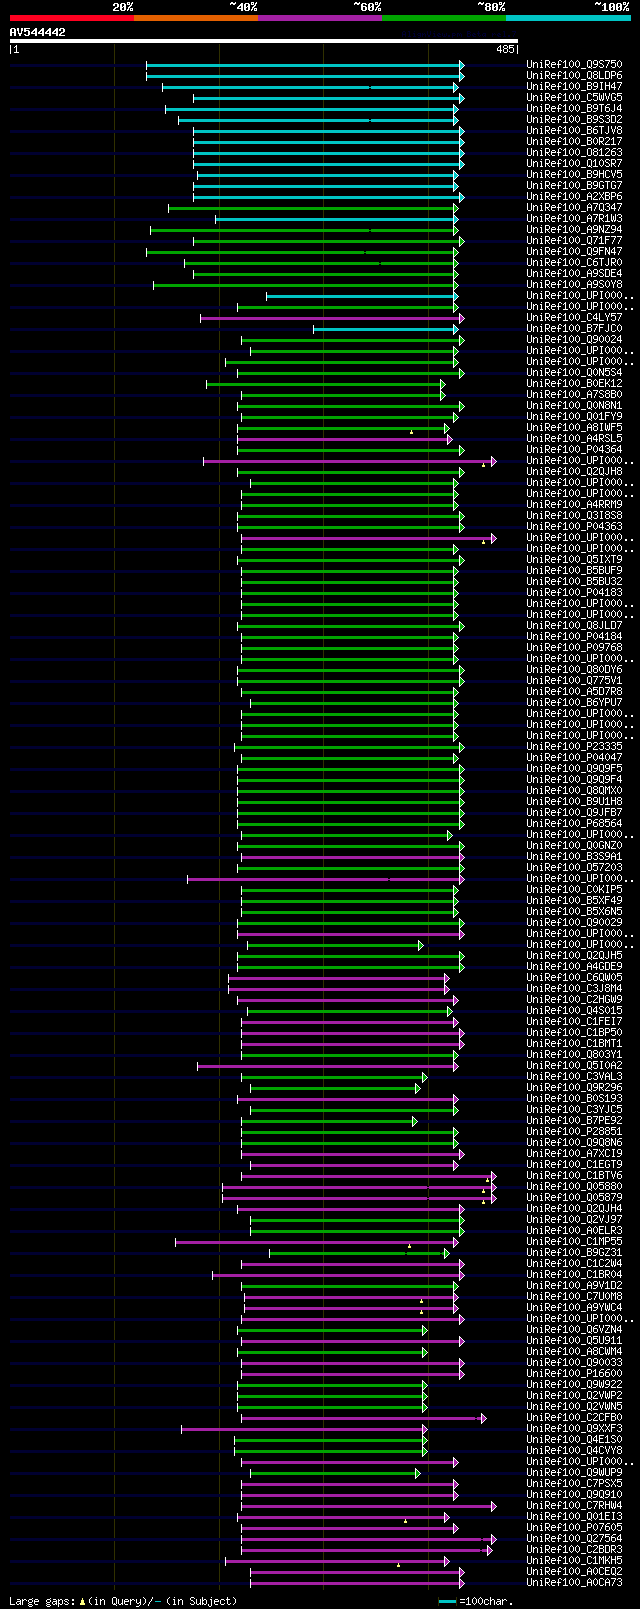Click the green alignment bar for UniRef100_B0EK12
This screenshot has width=640, height=1609.
326,384
